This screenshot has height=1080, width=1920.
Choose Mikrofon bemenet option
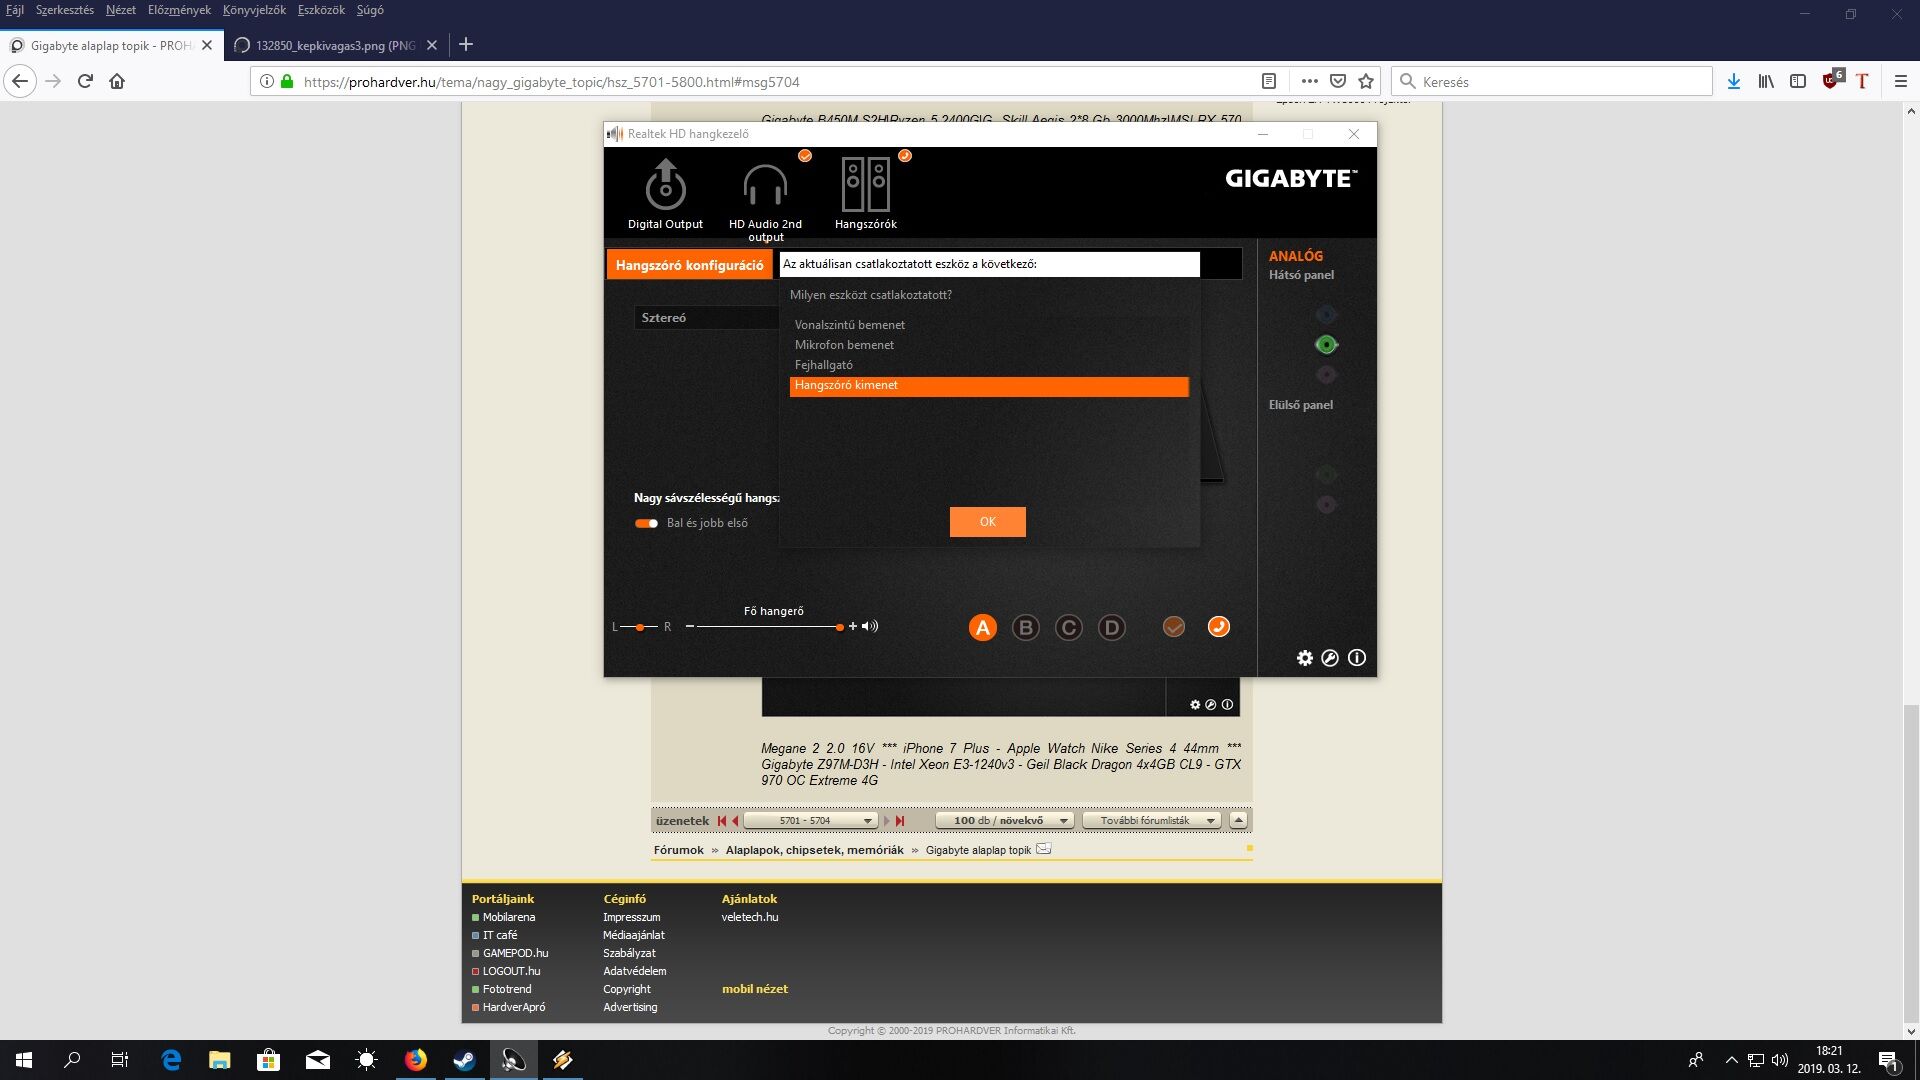(x=989, y=345)
